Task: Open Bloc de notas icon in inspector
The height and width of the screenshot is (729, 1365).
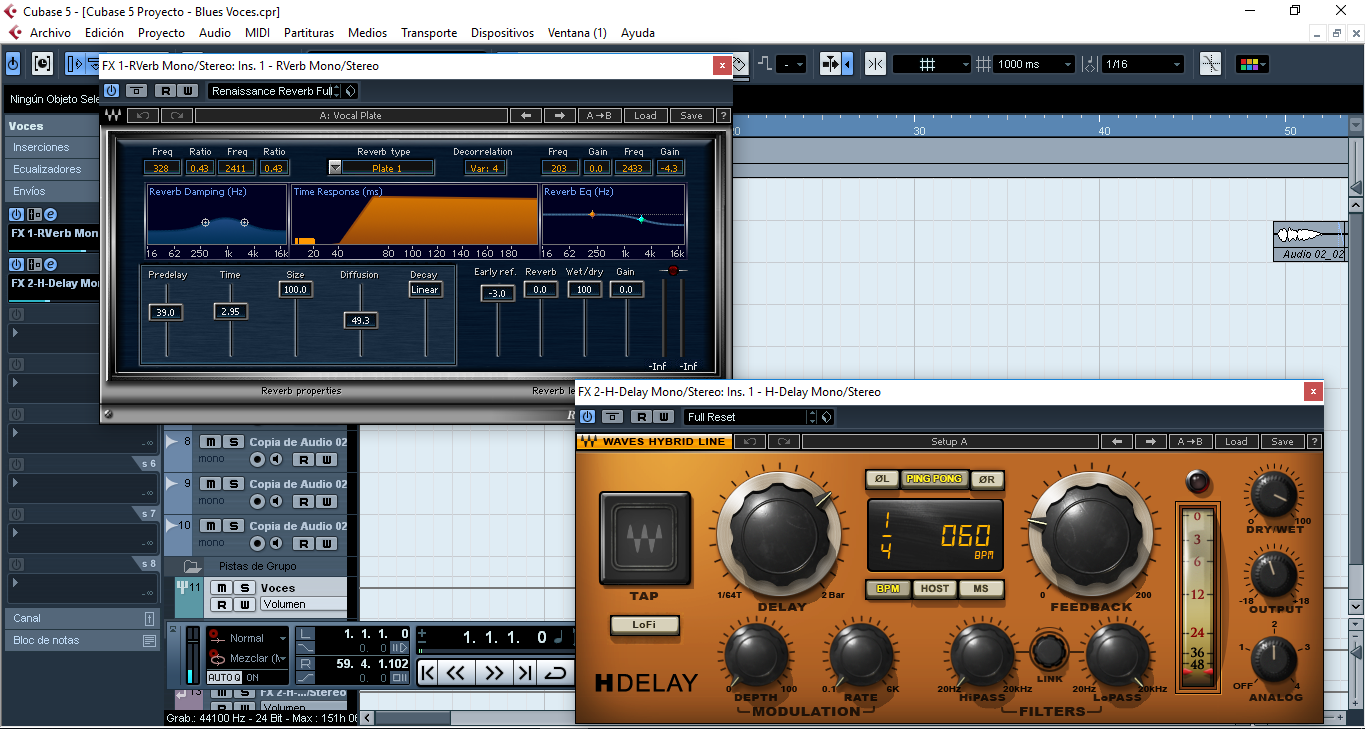Action: pos(149,641)
